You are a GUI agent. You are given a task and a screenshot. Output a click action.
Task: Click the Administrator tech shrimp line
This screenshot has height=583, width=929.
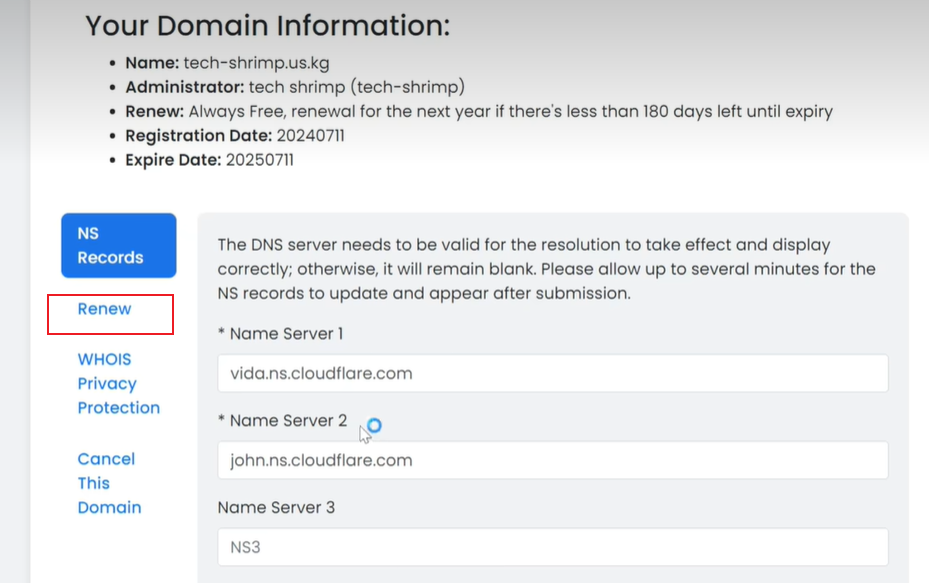click(295, 87)
